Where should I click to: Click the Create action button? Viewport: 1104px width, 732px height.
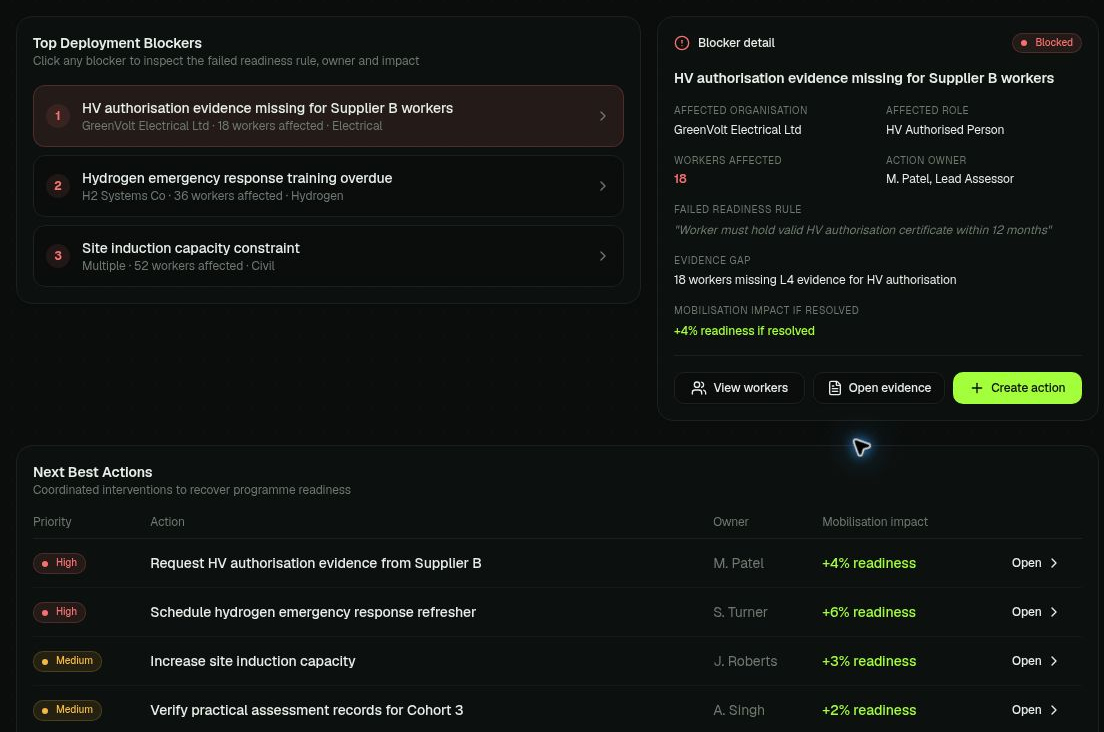[x=1017, y=388]
